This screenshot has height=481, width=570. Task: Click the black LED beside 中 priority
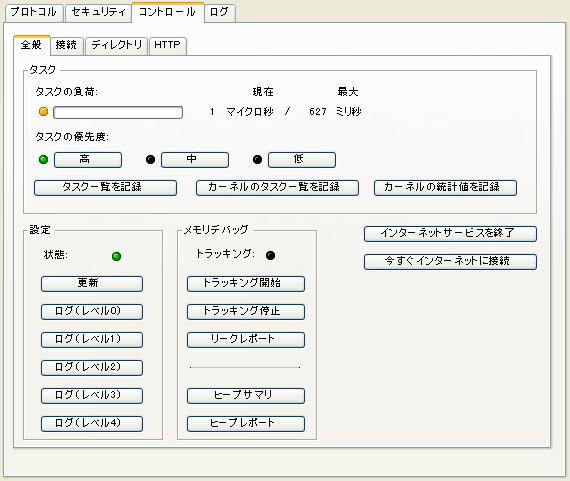[150, 159]
